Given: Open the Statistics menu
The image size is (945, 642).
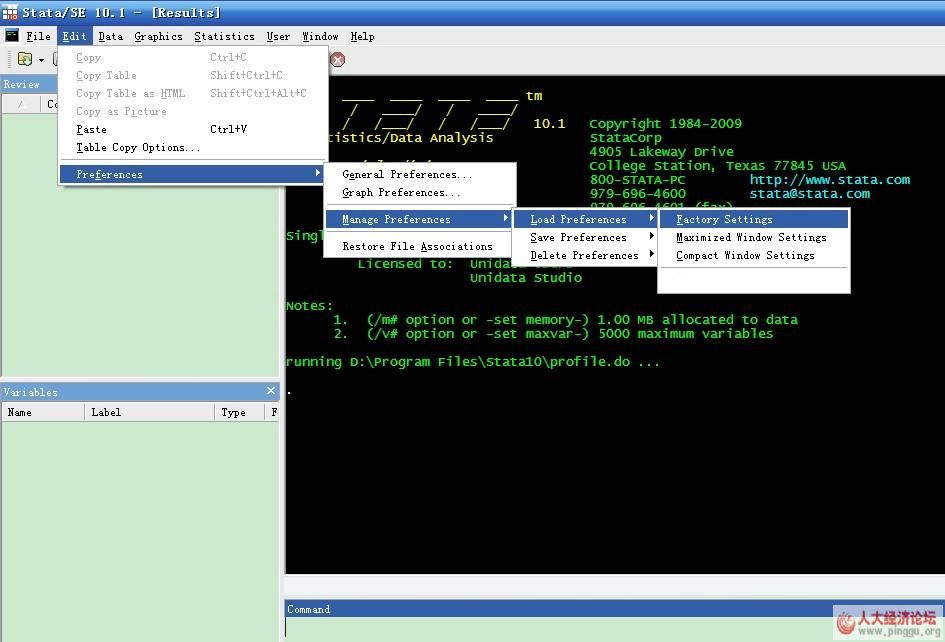Looking at the screenshot, I should 224,36.
